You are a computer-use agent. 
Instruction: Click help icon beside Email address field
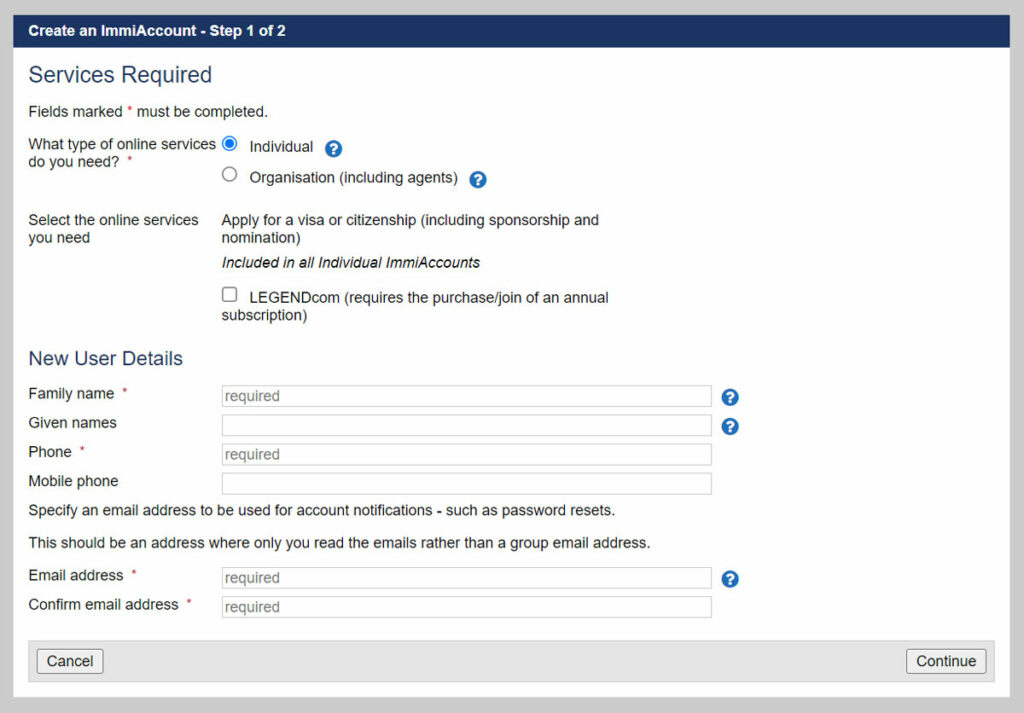(729, 579)
